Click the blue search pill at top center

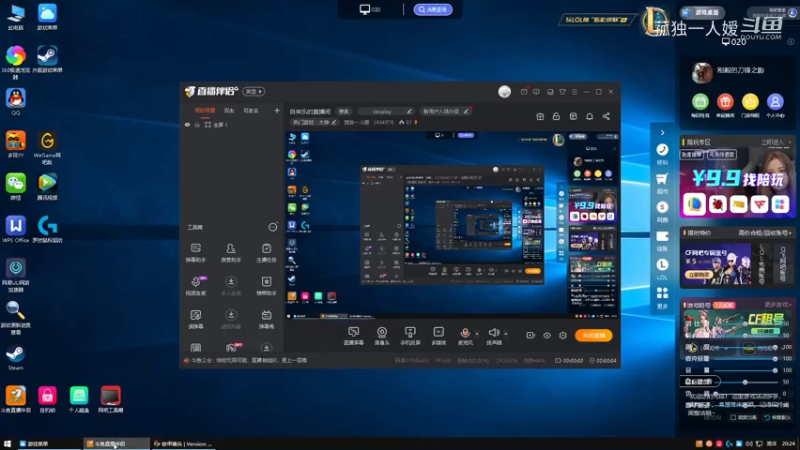[x=433, y=9]
